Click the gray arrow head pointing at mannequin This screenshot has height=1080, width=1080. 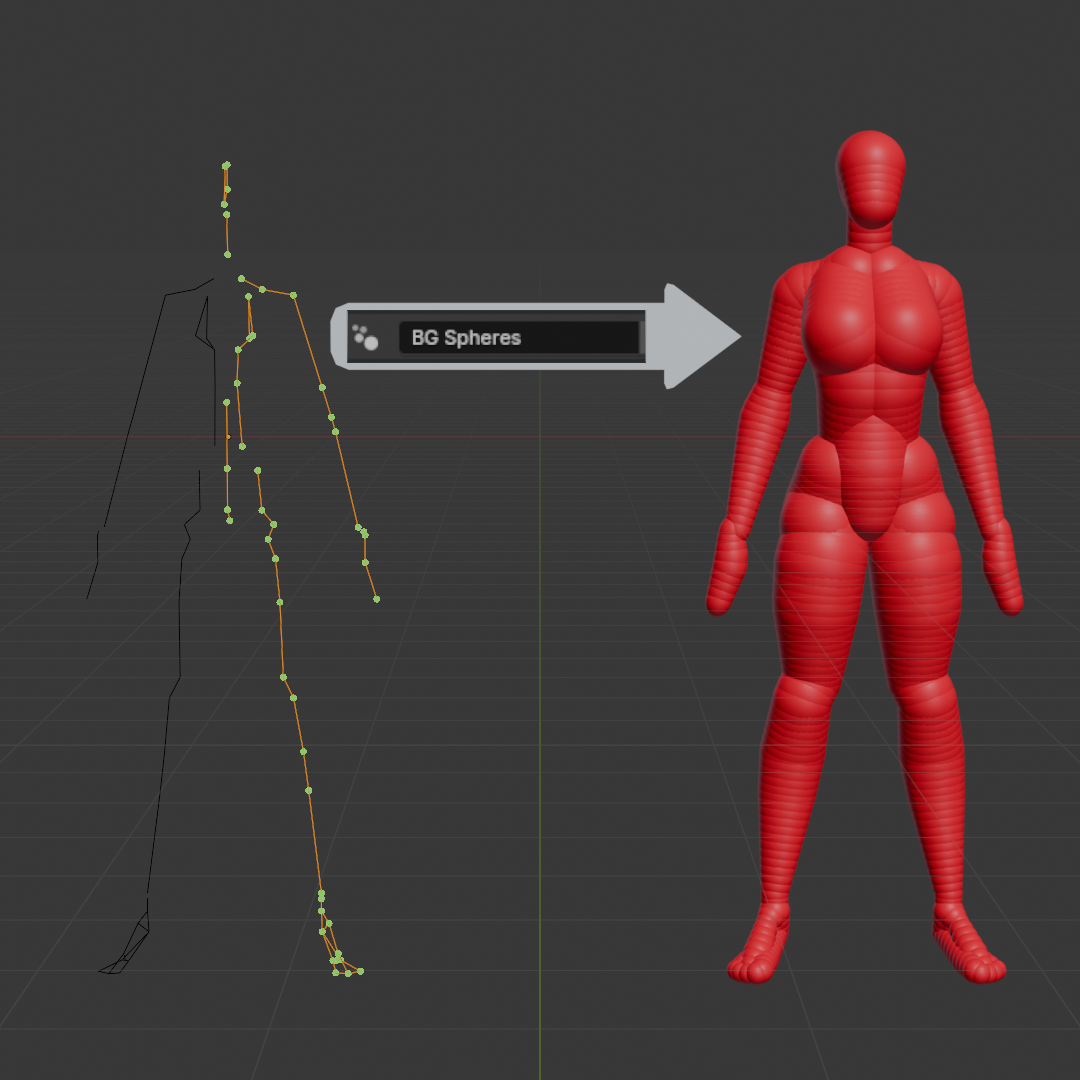(703, 337)
